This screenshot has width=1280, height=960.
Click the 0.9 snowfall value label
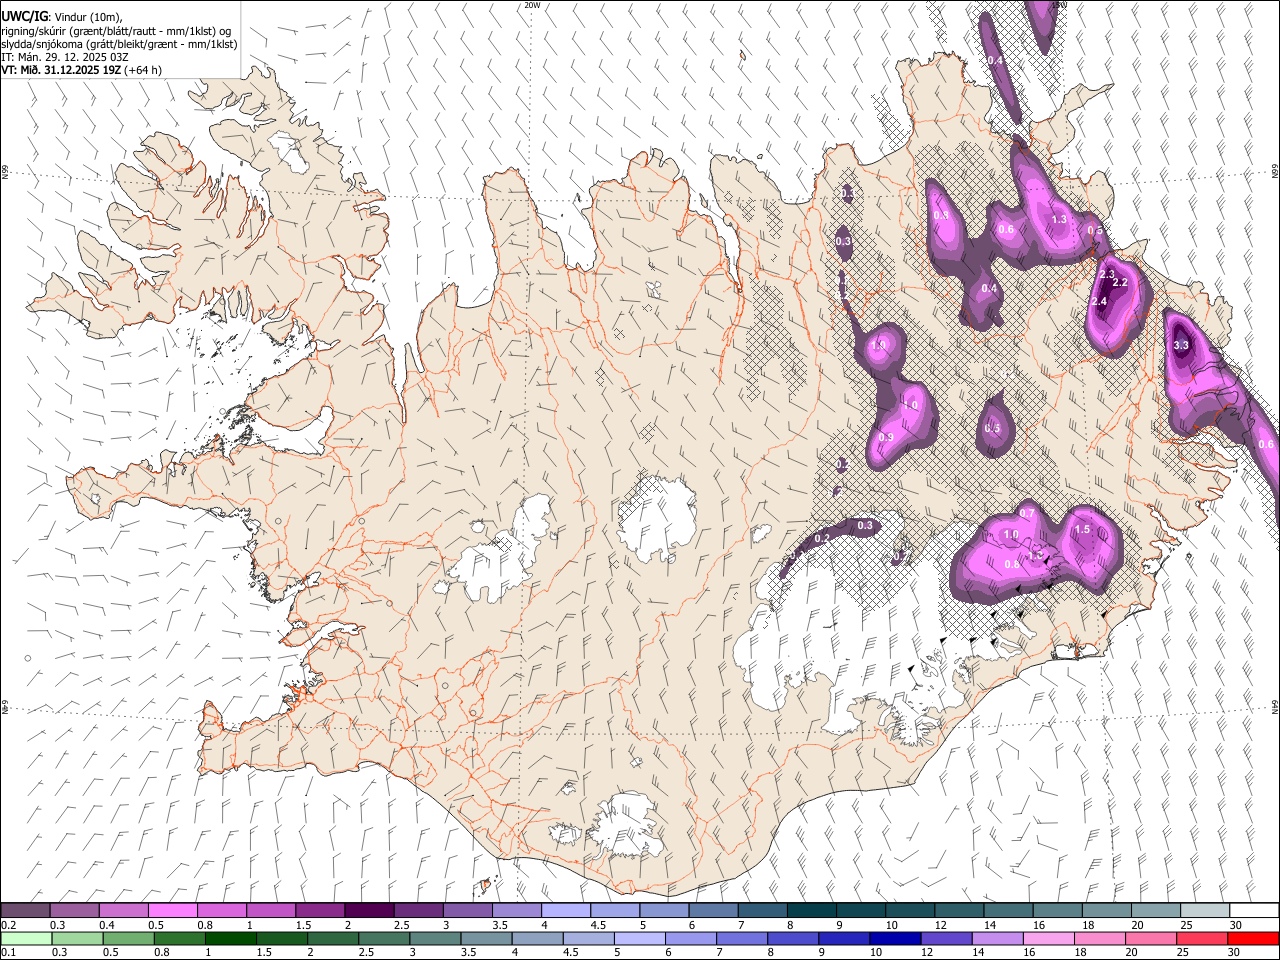pyautogui.click(x=886, y=437)
